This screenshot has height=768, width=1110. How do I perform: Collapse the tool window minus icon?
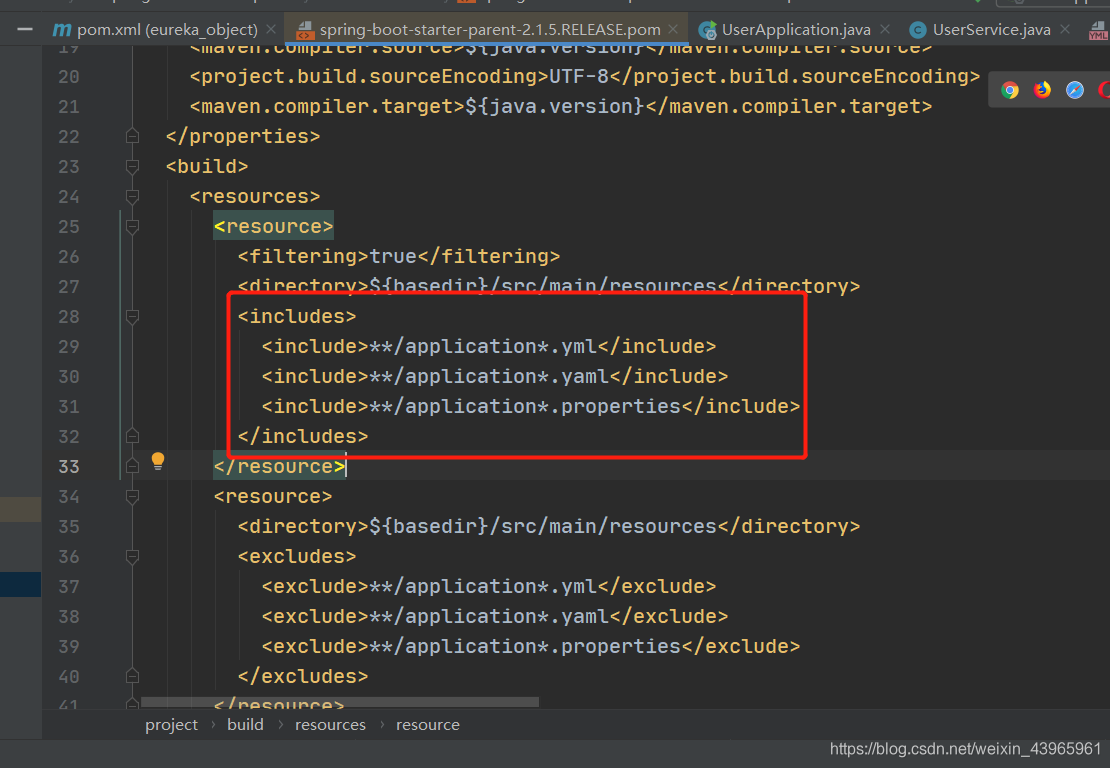(25, 30)
